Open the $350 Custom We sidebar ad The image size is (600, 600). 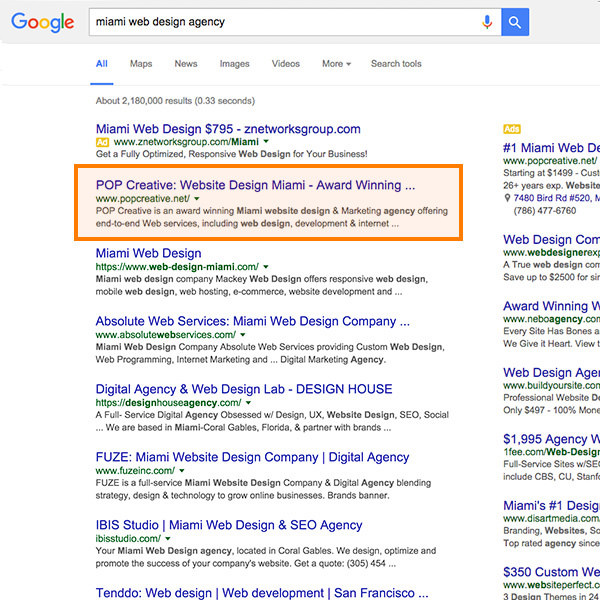[551, 572]
